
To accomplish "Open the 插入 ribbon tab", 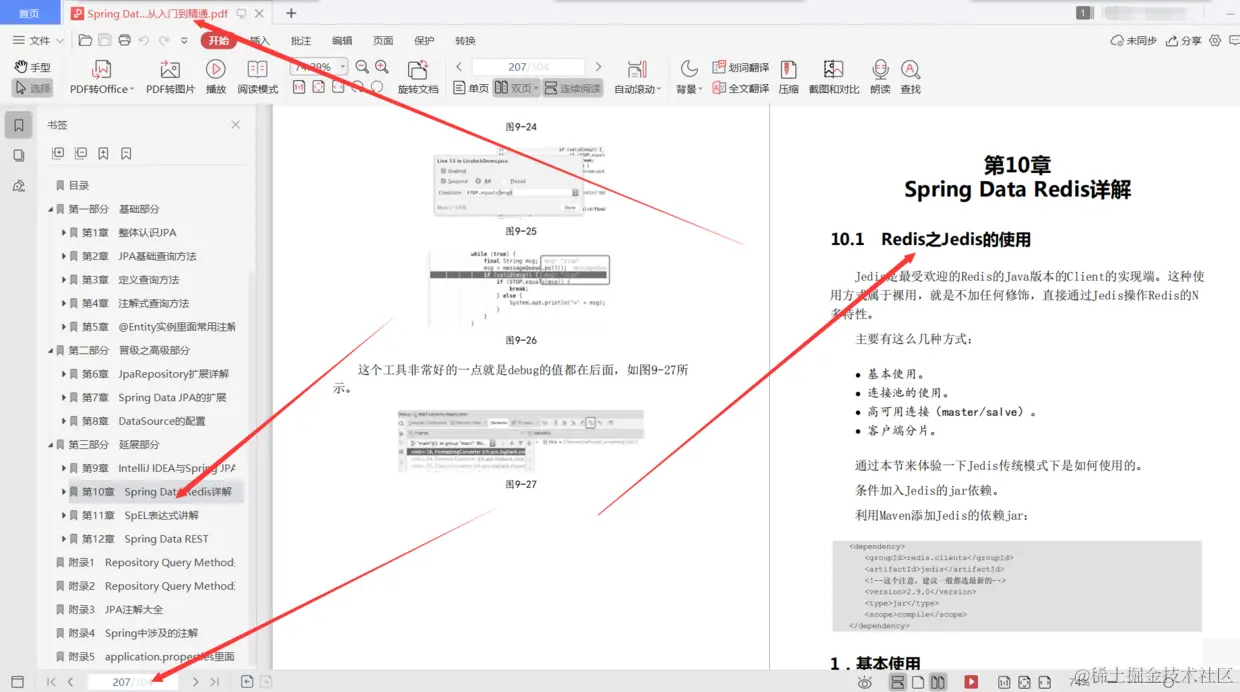I will [x=260, y=41].
